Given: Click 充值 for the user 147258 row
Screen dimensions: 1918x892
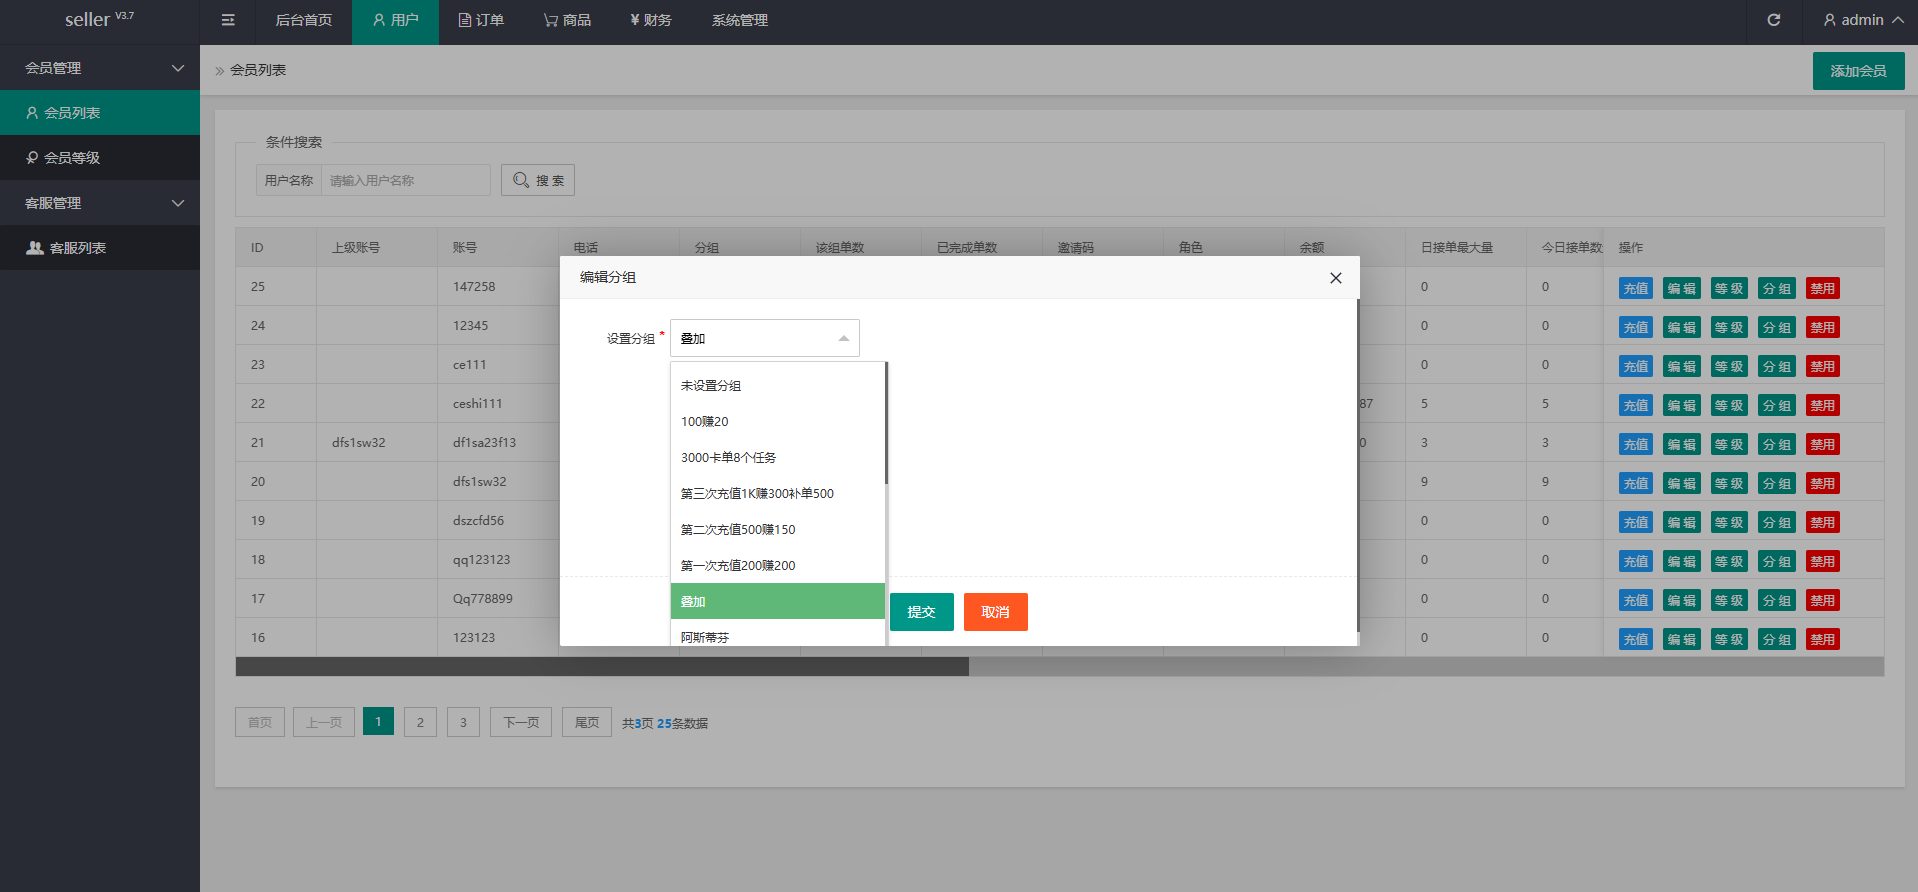Looking at the screenshot, I should coord(1636,288).
